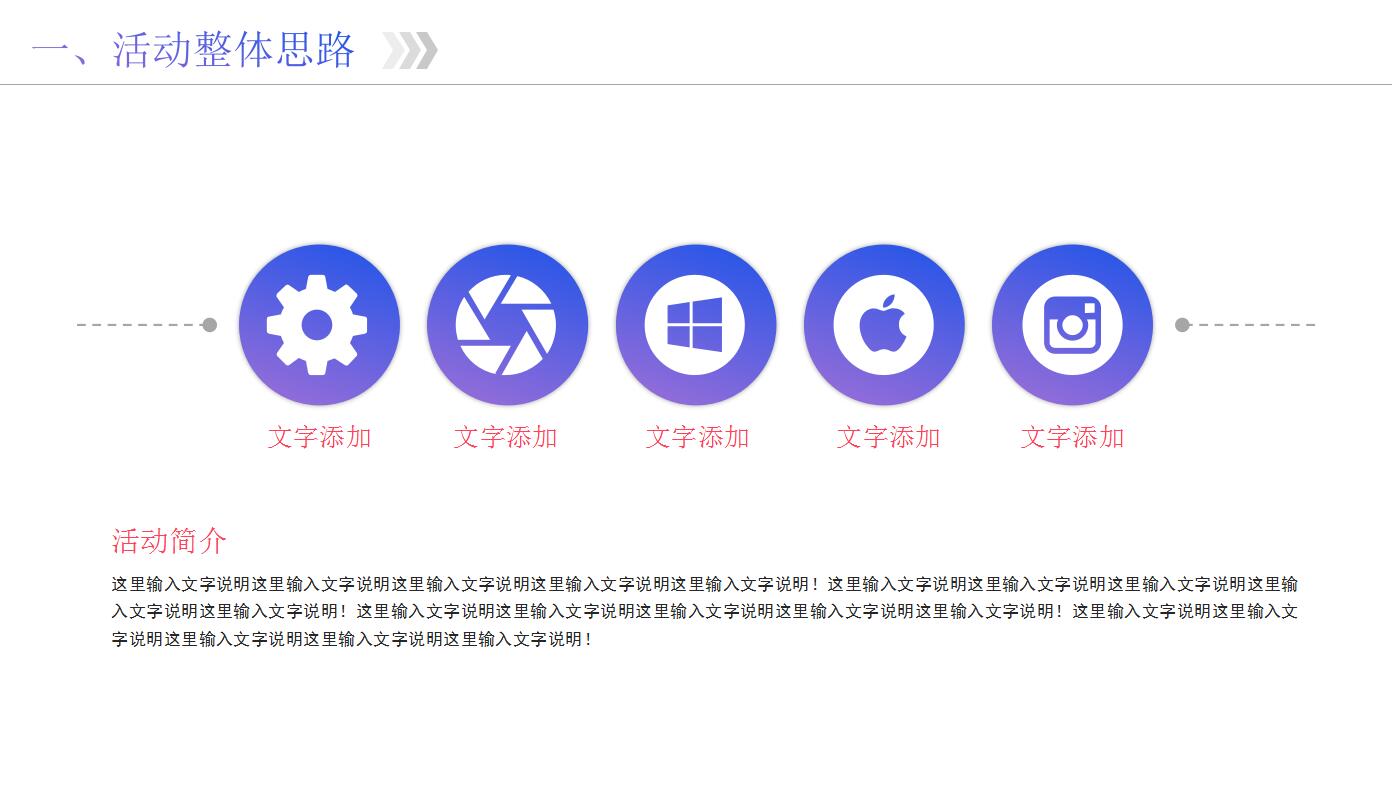Select the 文字添加 label under the Windows icon
The width and height of the screenshot is (1392, 786).
pos(697,437)
